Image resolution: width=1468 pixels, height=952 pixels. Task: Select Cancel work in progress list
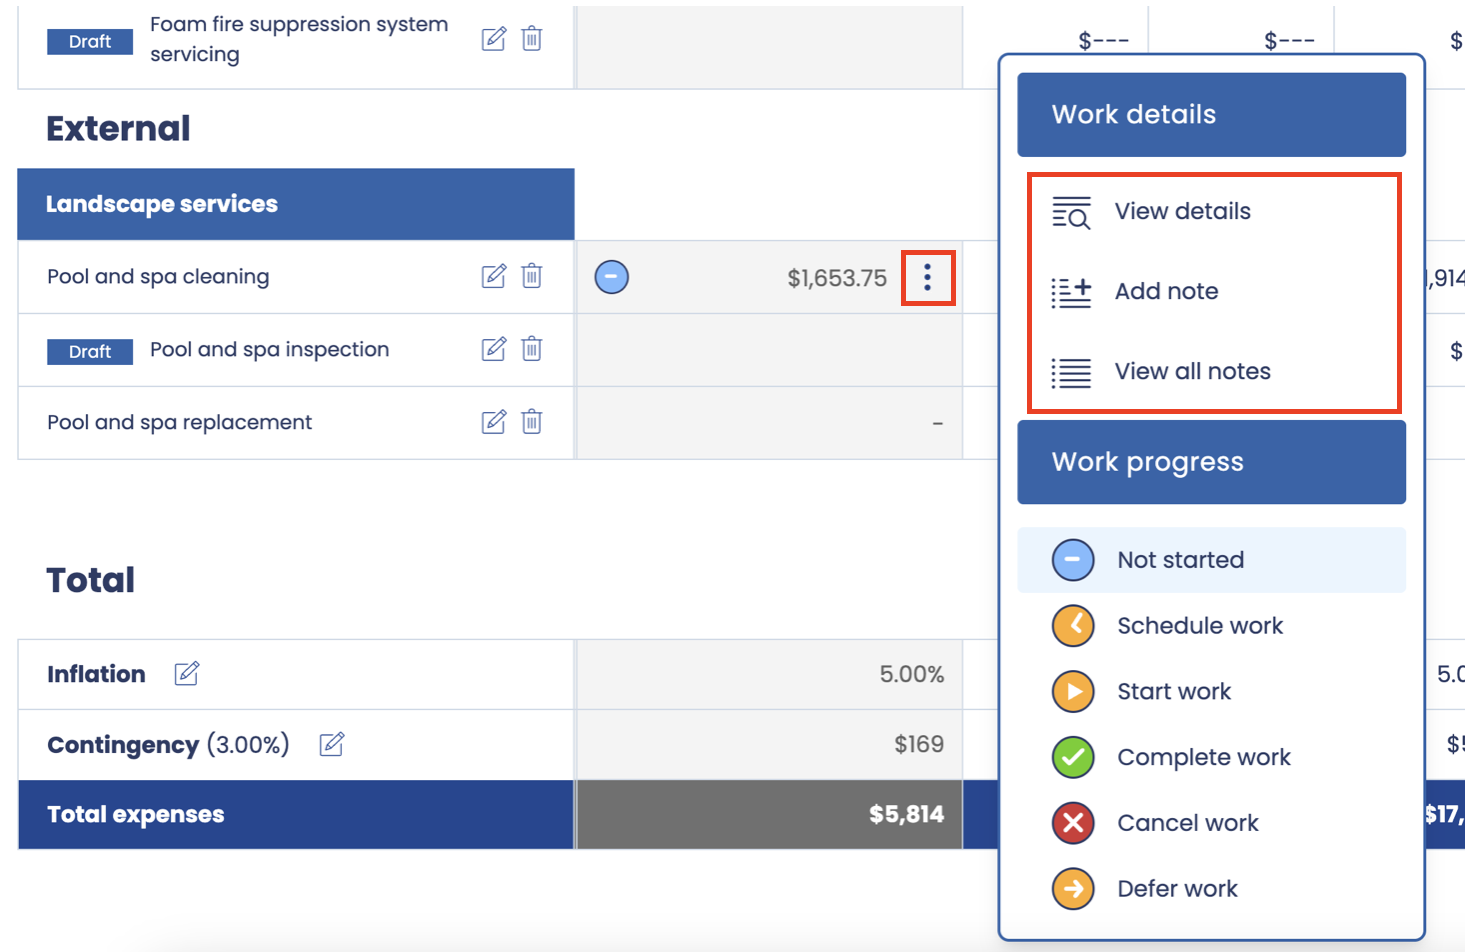pos(1187,824)
